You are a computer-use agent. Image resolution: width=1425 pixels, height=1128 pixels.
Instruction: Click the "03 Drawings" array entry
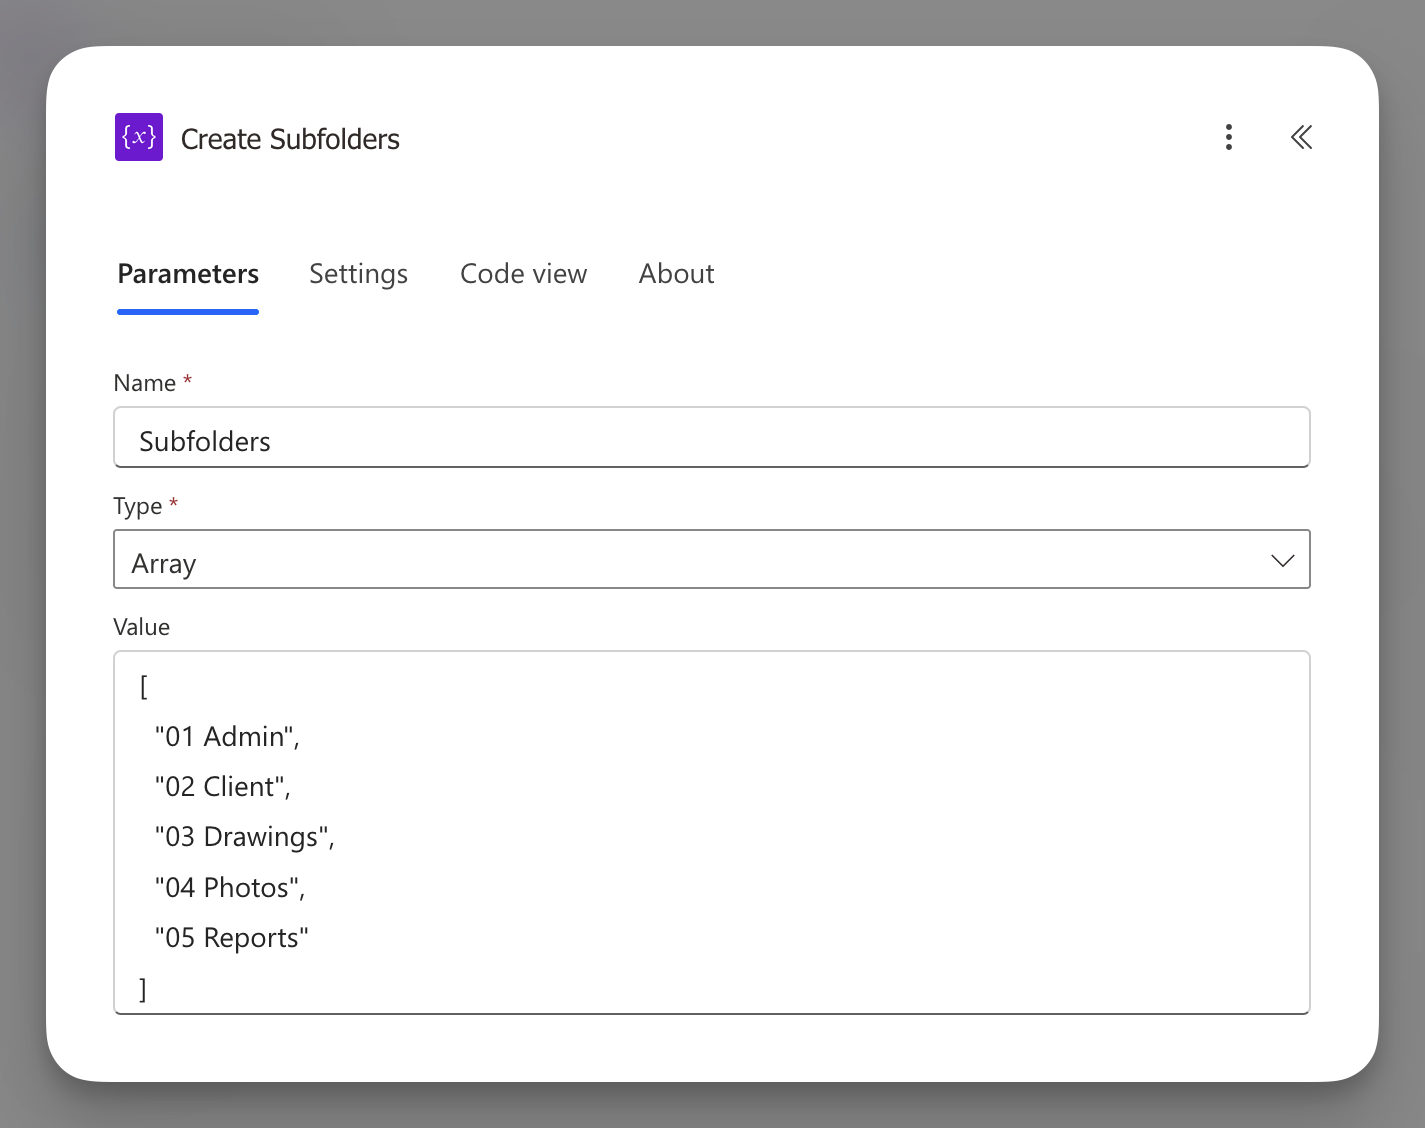pyautogui.click(x=244, y=837)
